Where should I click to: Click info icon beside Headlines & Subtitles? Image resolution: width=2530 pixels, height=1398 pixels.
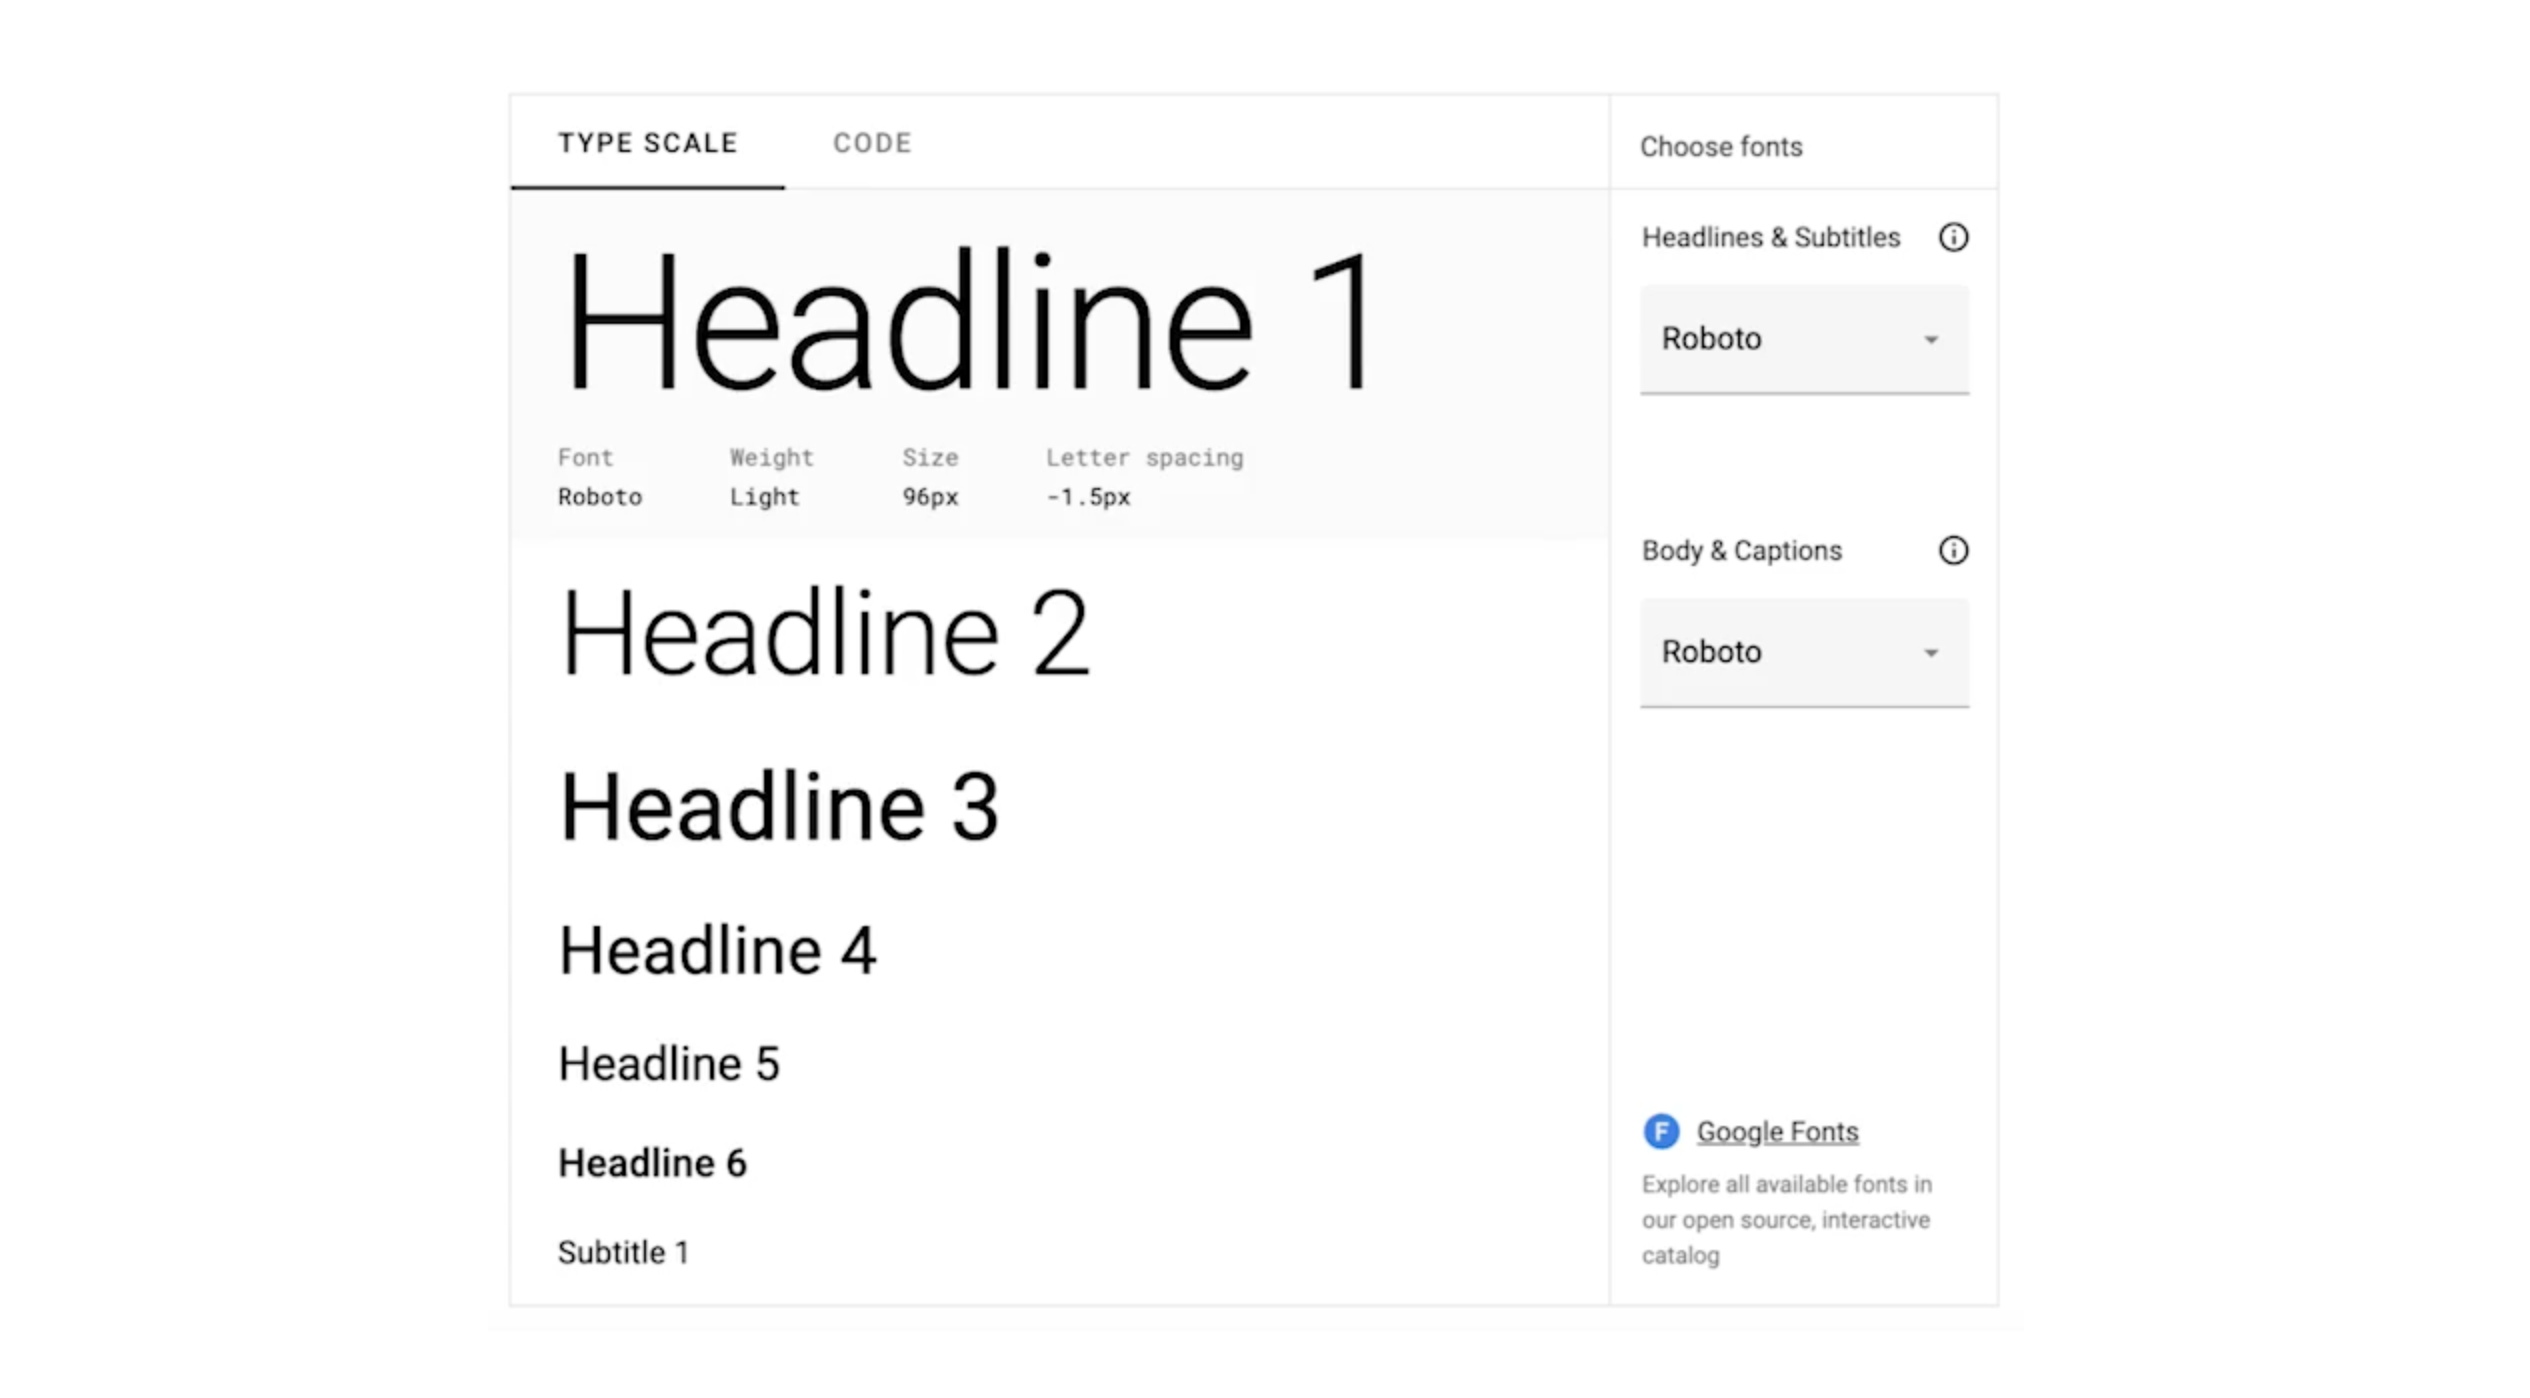click(1952, 237)
